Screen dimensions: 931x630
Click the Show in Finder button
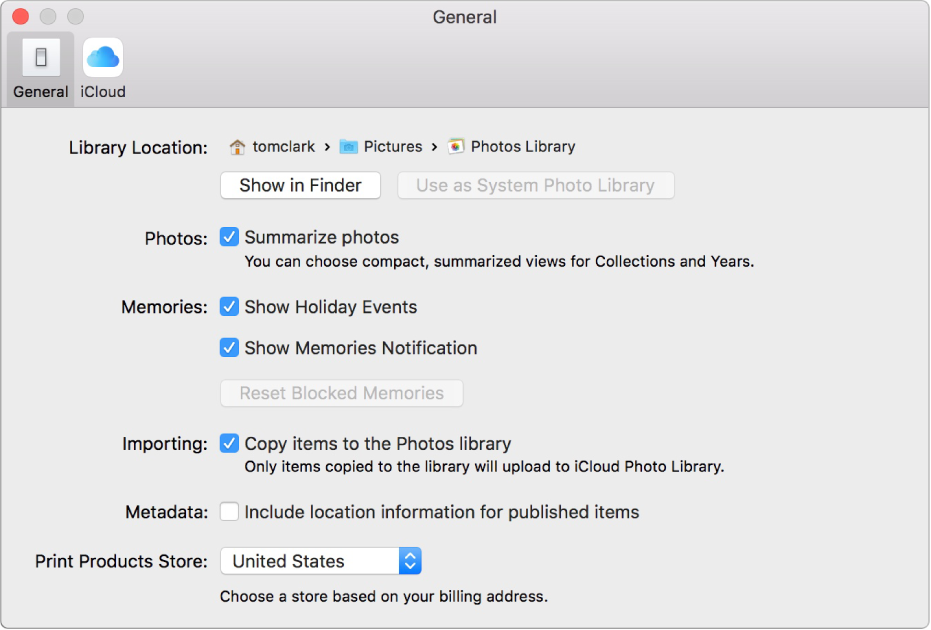click(300, 185)
